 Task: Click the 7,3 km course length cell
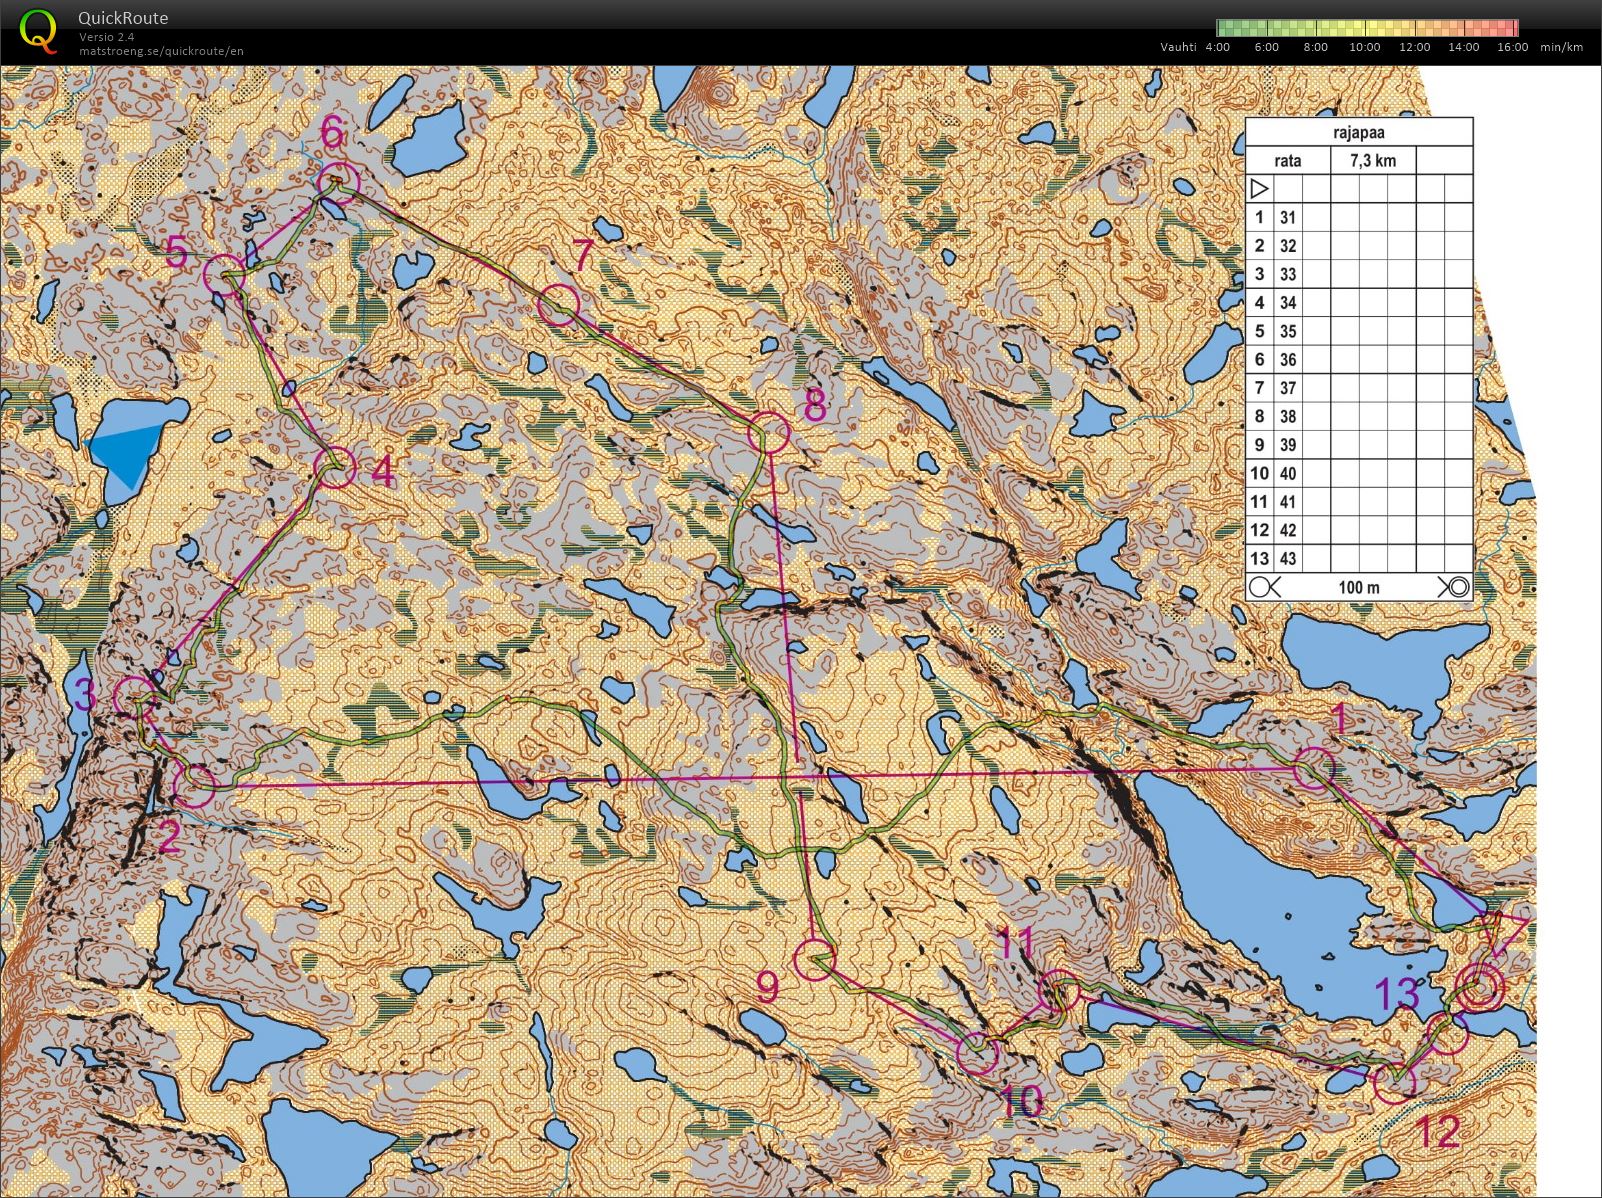(x=1372, y=160)
